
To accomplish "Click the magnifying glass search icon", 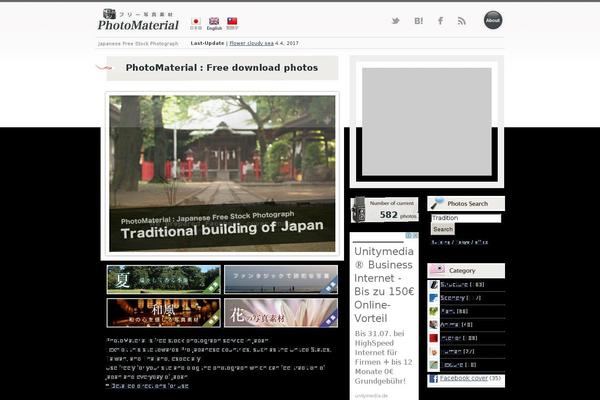I will pos(437,203).
